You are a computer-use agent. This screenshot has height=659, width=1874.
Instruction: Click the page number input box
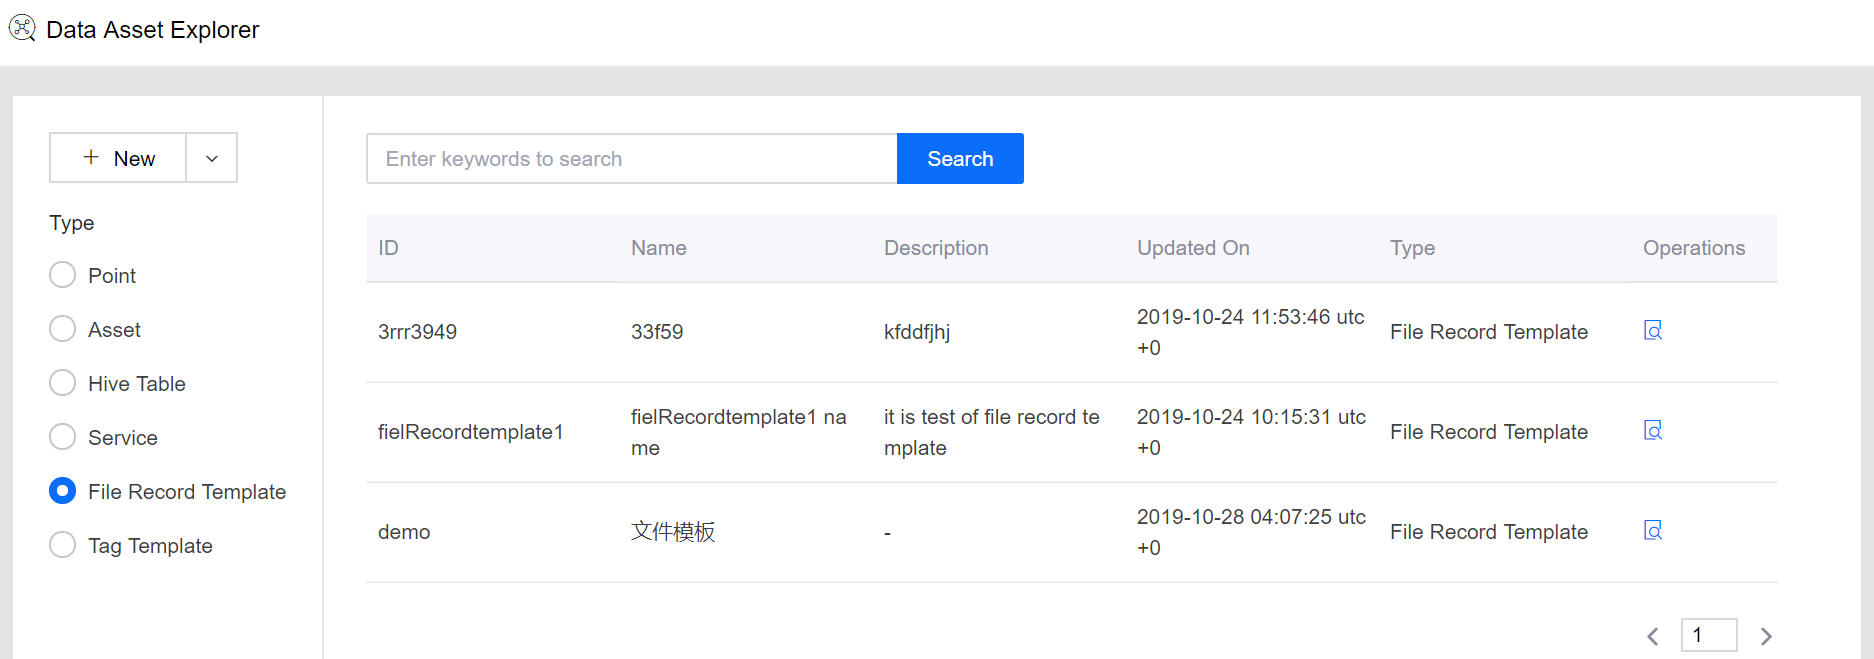pos(1708,635)
